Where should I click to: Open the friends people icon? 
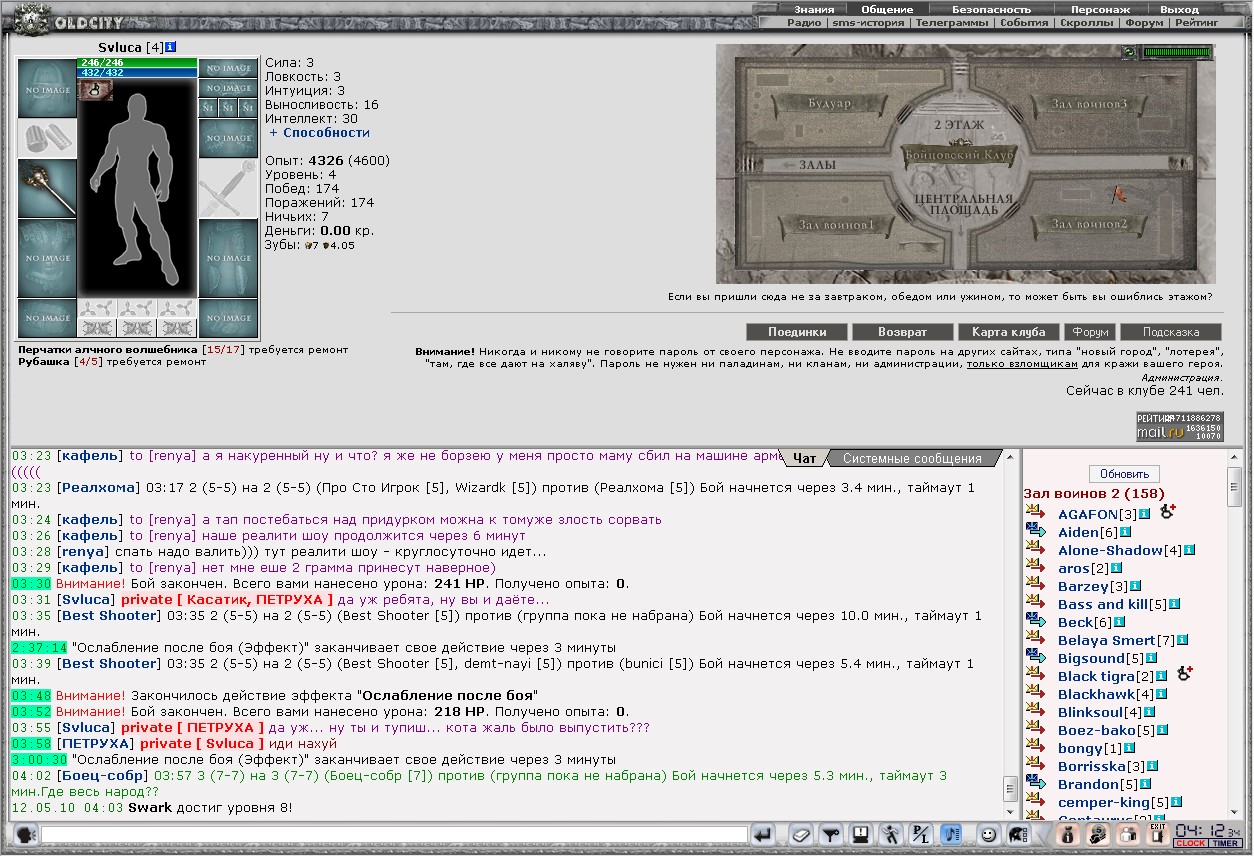coord(1128,834)
